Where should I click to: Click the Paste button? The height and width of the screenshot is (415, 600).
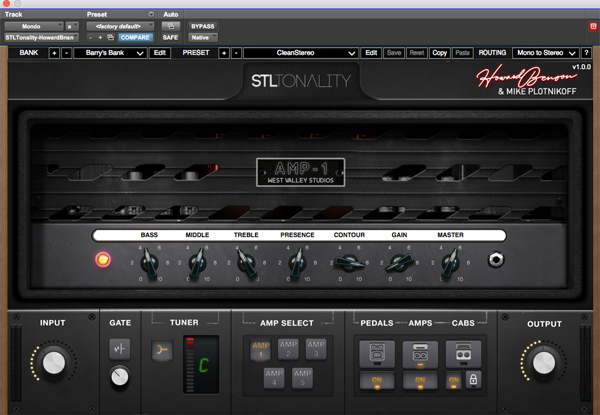click(463, 53)
